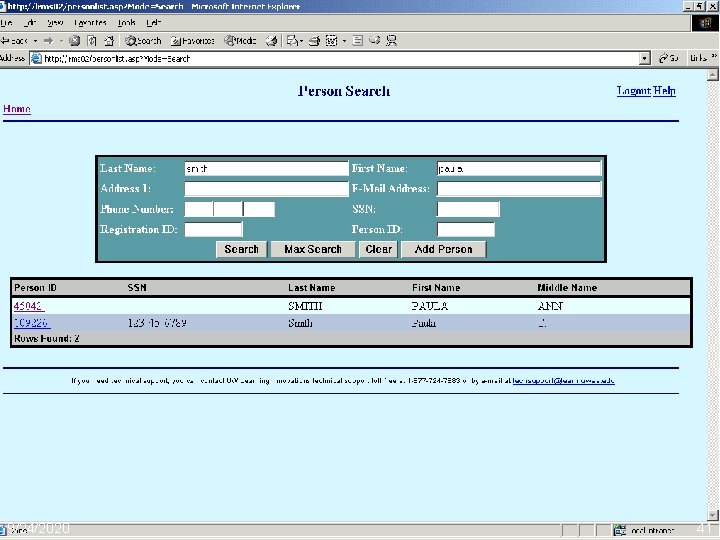Click the Phone Number last box
The height and width of the screenshot is (540, 720).
259,209
